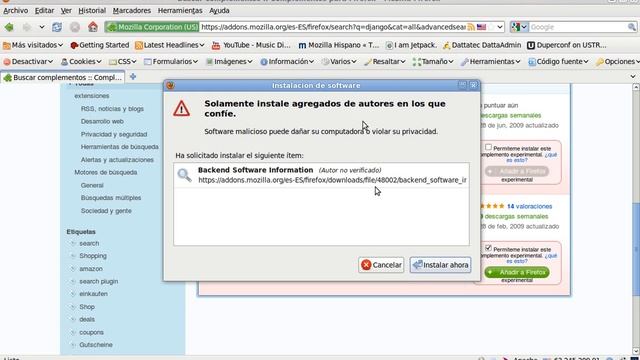
Task: Click the RSS feed icon in address bar
Action: [471, 27]
